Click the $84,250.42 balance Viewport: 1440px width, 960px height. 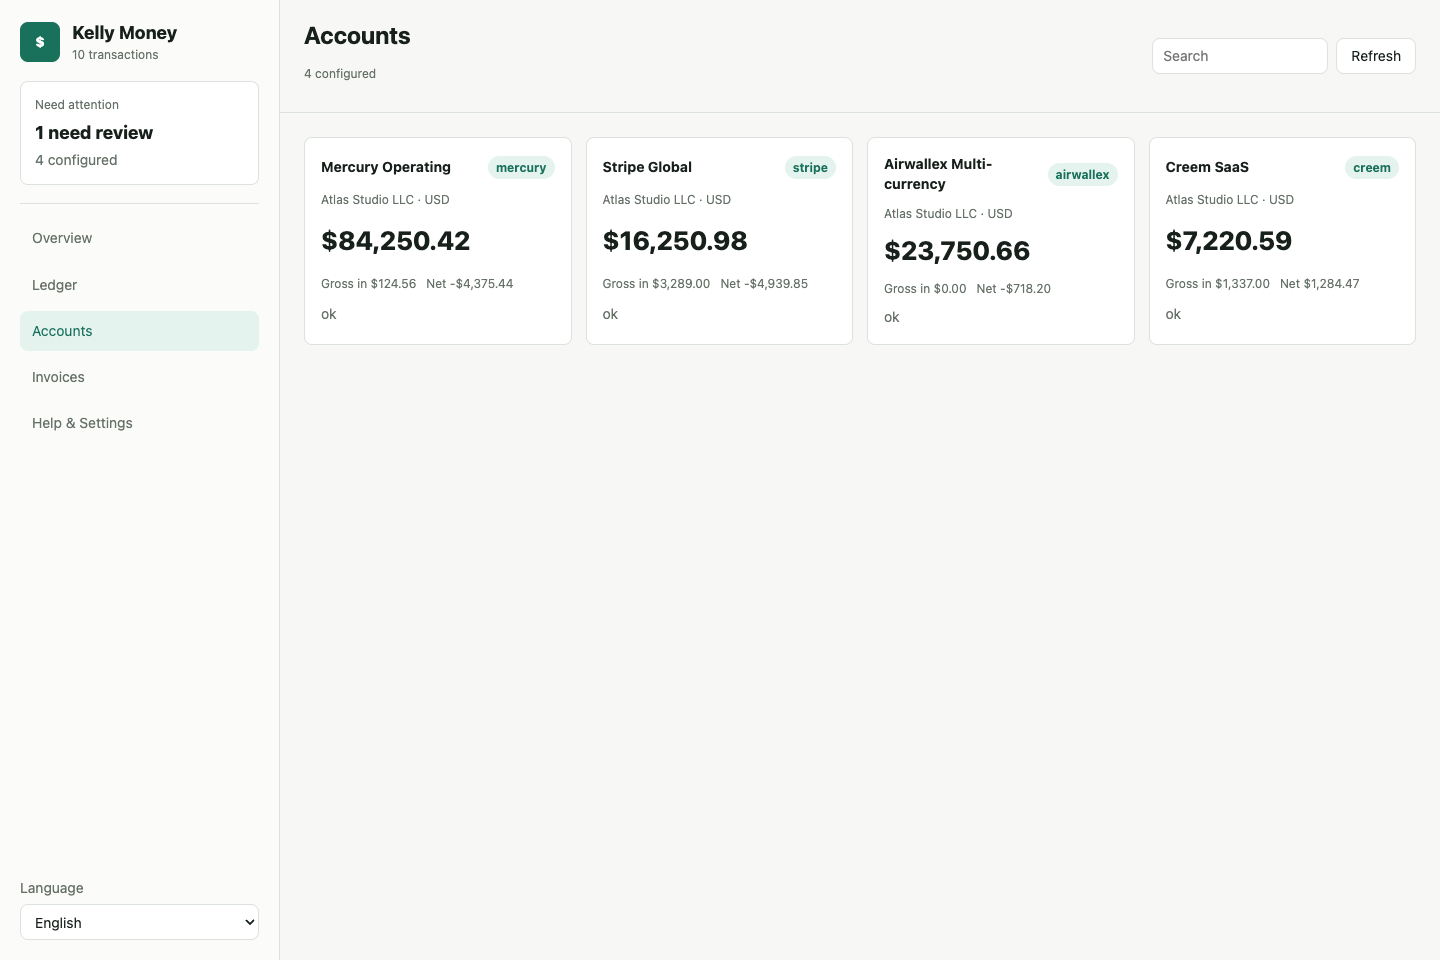click(x=396, y=241)
